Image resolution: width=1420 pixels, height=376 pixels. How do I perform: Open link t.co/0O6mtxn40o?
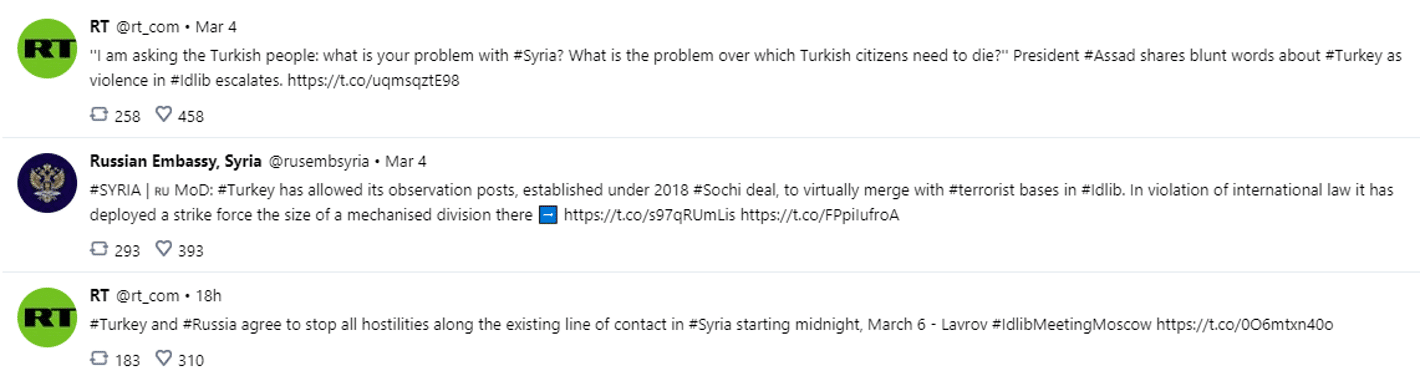point(1244,324)
